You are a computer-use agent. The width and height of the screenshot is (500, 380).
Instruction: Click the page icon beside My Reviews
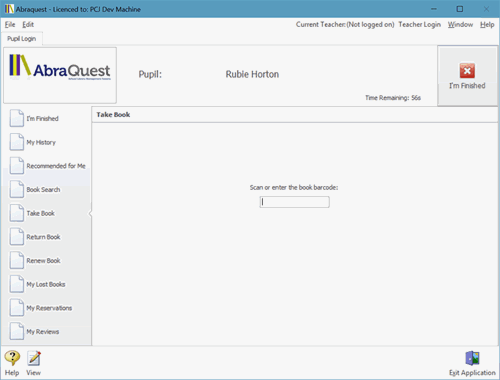(x=17, y=331)
